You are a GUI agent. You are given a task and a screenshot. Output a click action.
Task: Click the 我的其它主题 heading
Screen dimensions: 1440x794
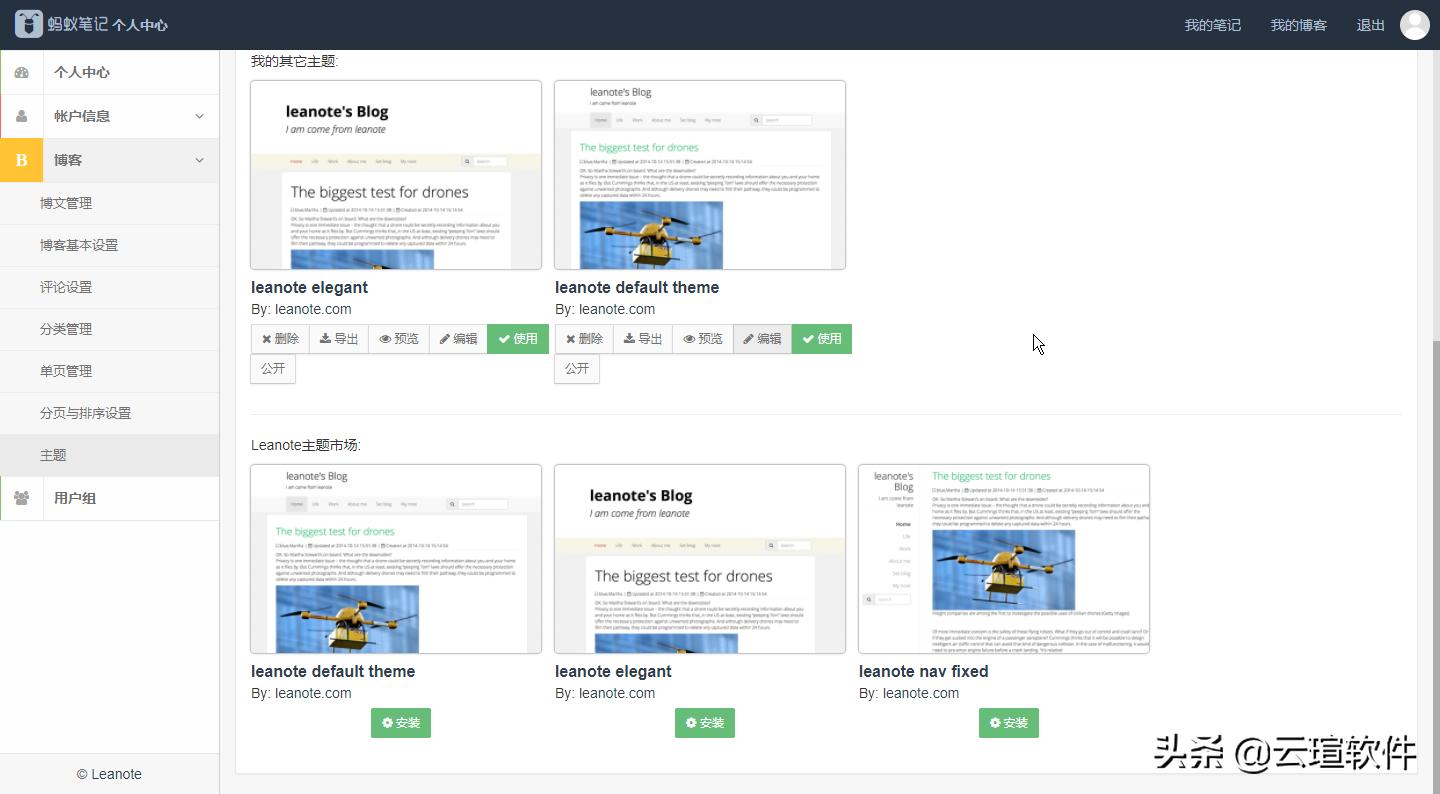point(295,61)
